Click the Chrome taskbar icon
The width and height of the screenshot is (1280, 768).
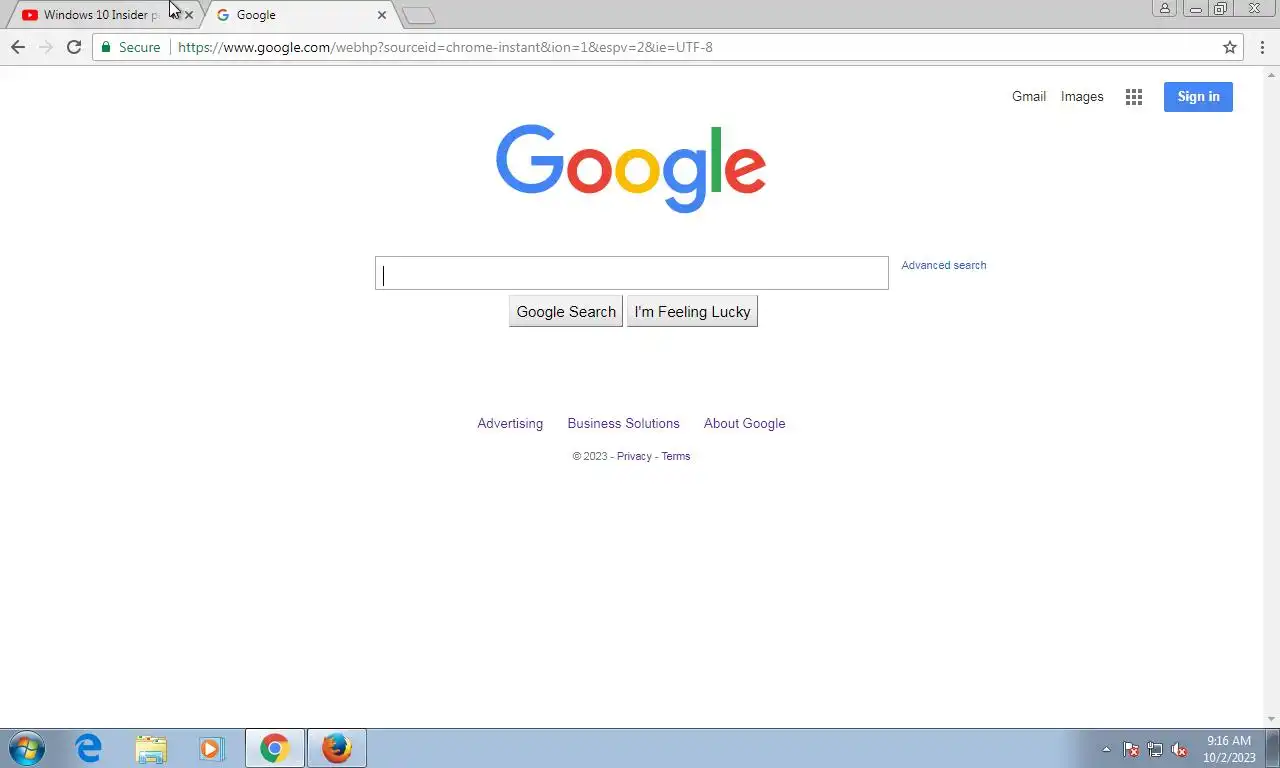(x=275, y=748)
